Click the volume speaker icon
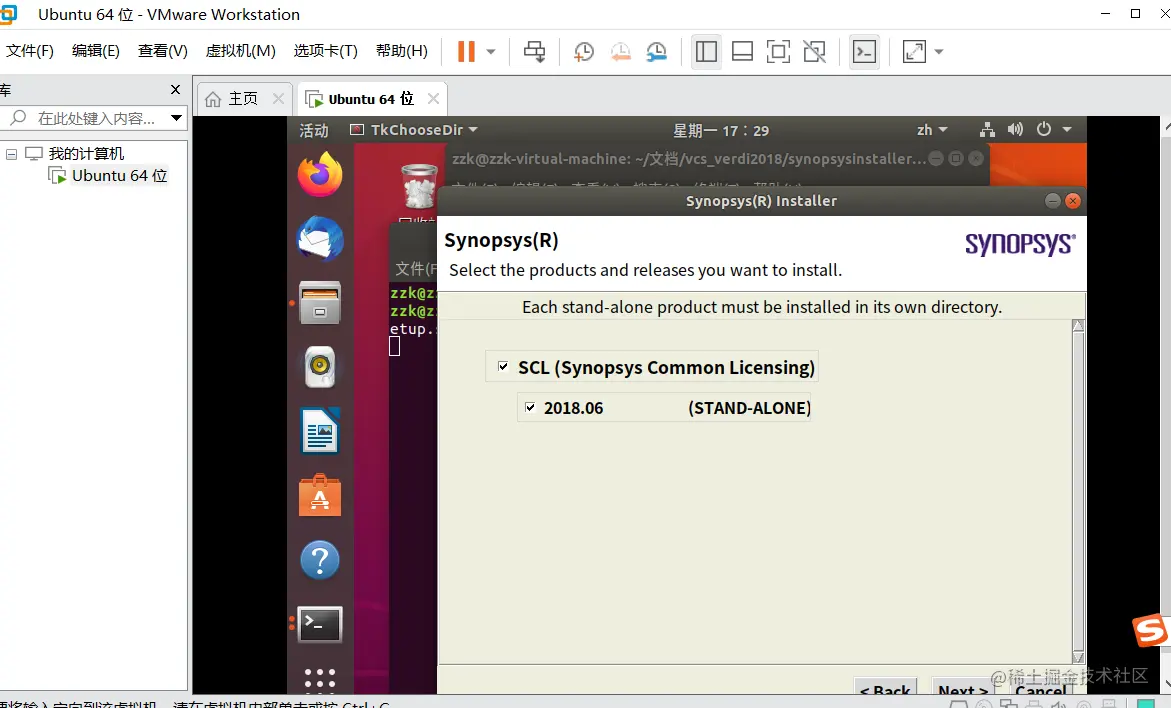This screenshot has height=708, width=1171. (1015, 130)
